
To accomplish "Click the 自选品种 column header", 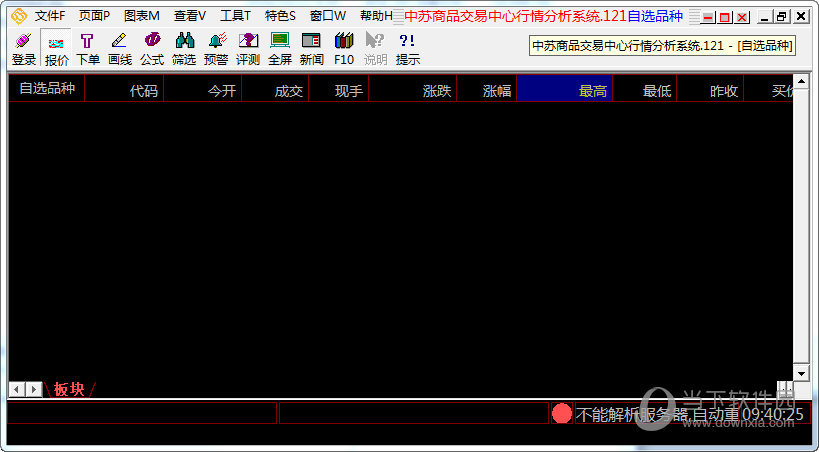I will (x=46, y=88).
